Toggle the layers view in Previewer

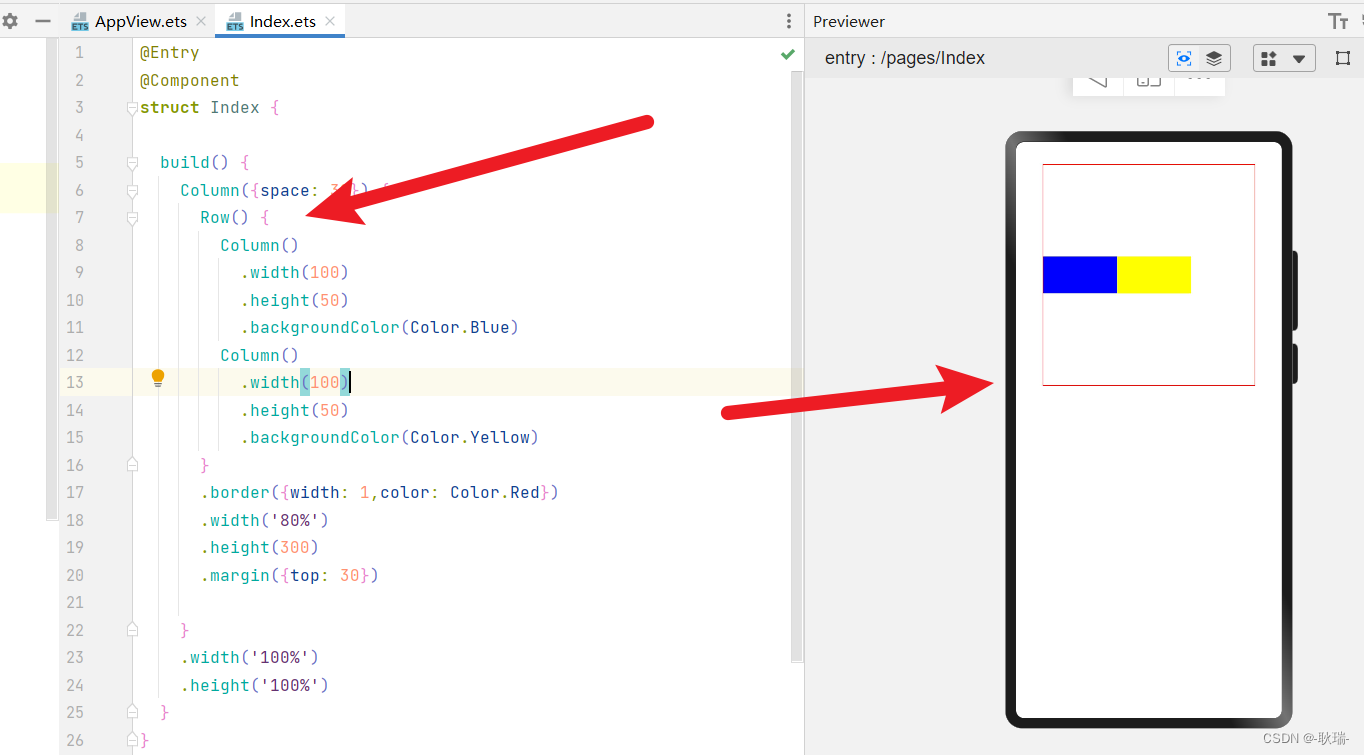(1214, 58)
